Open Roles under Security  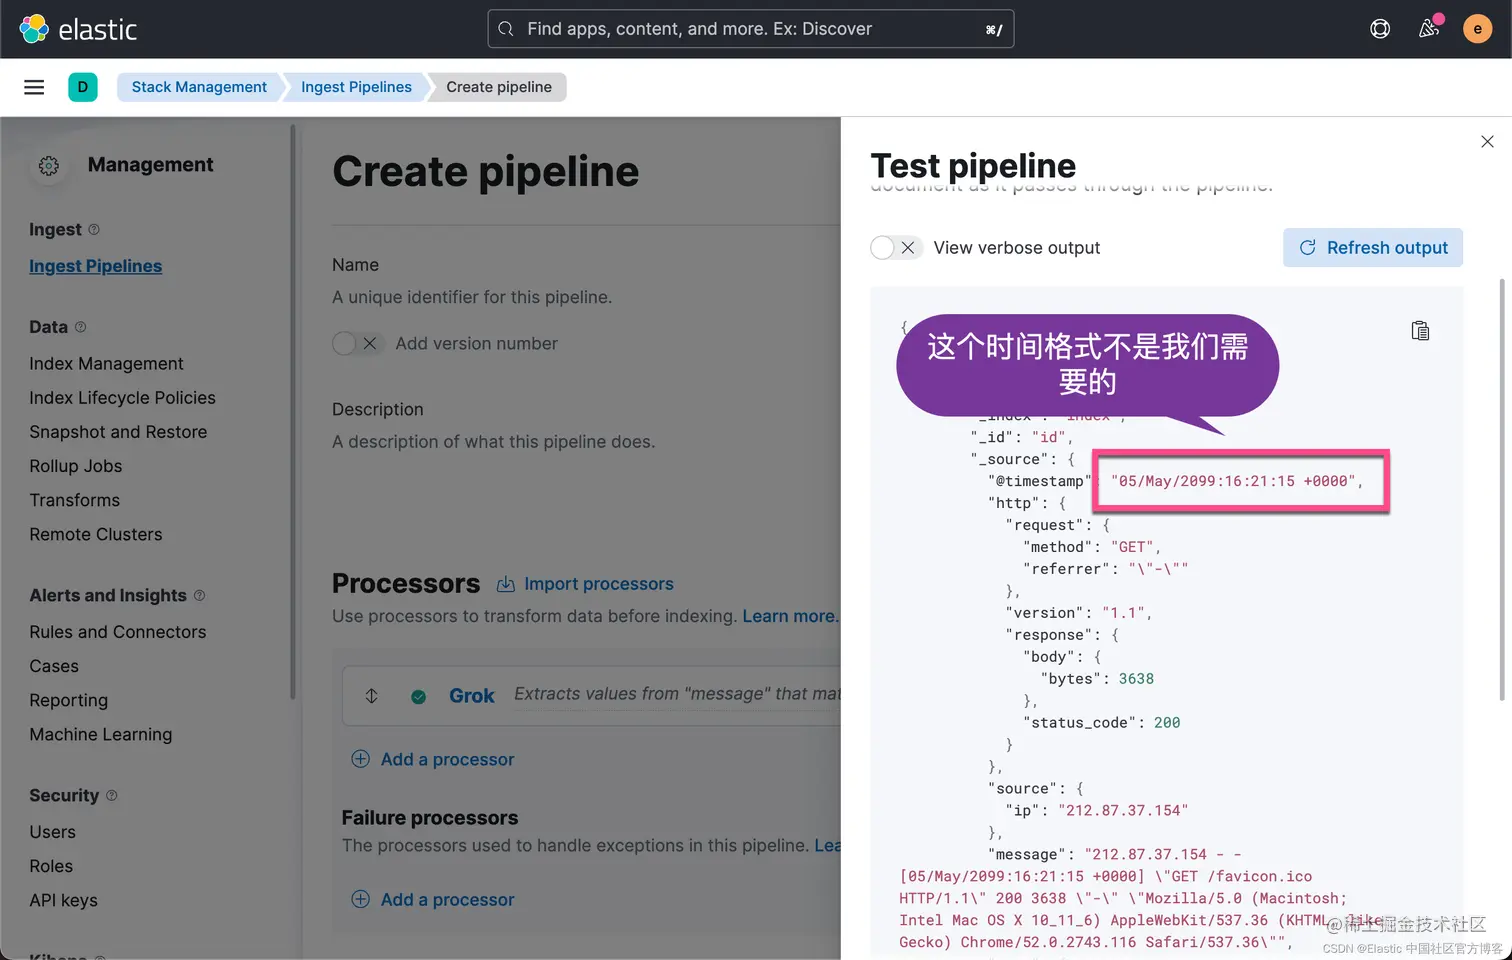click(x=51, y=866)
